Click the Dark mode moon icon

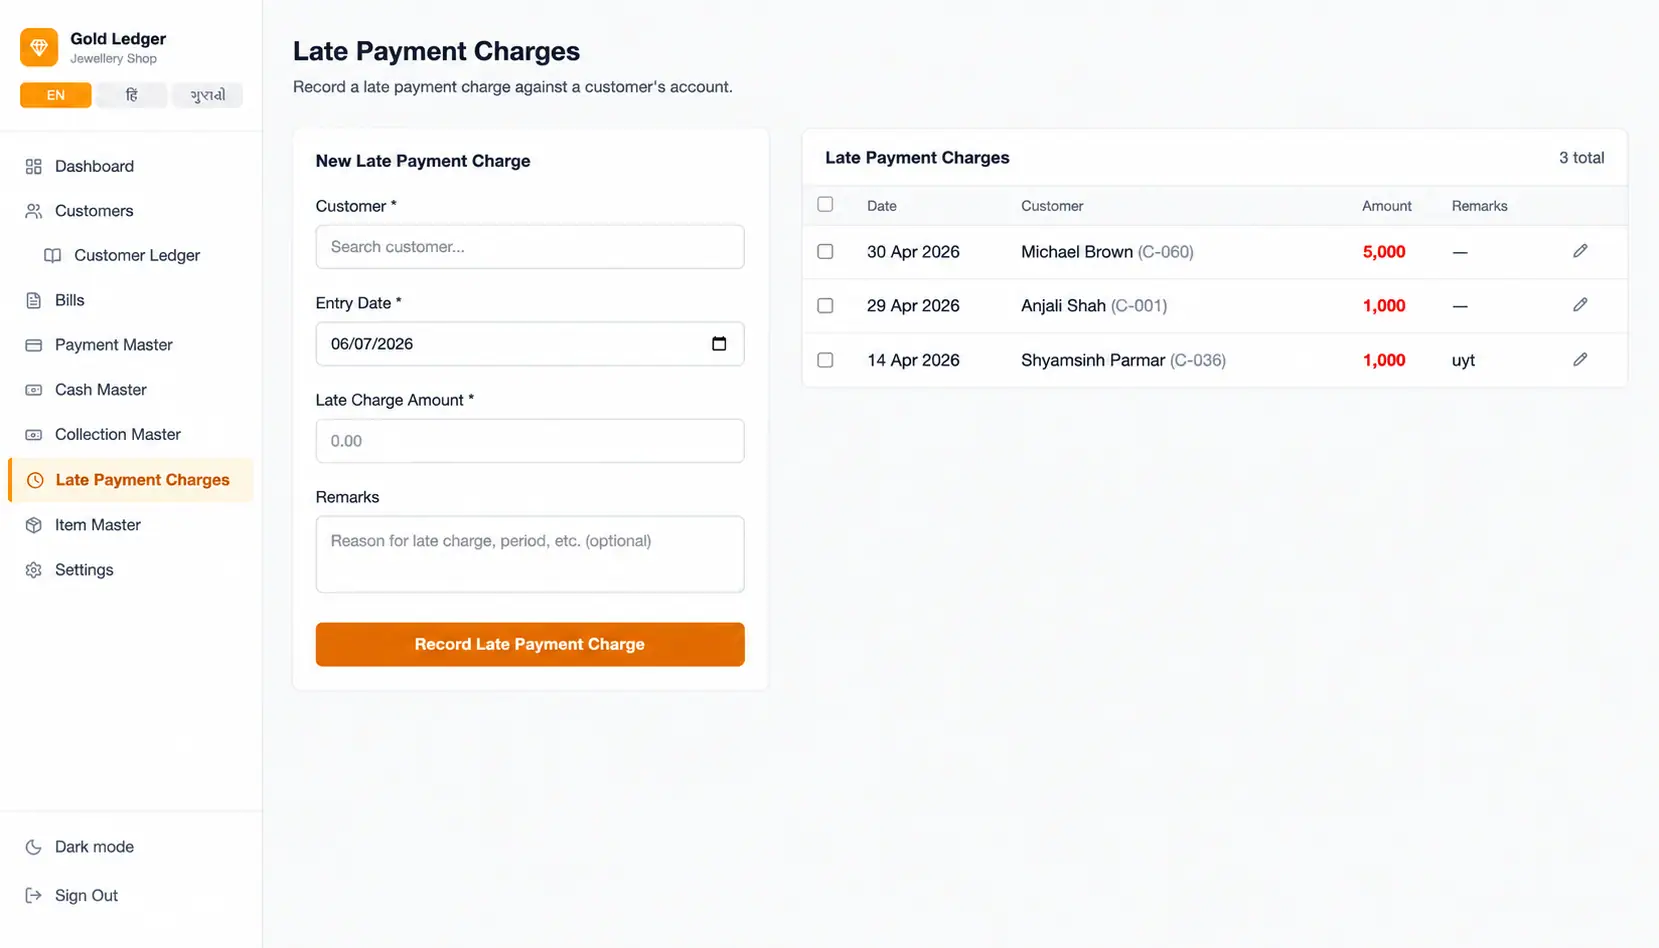(34, 847)
